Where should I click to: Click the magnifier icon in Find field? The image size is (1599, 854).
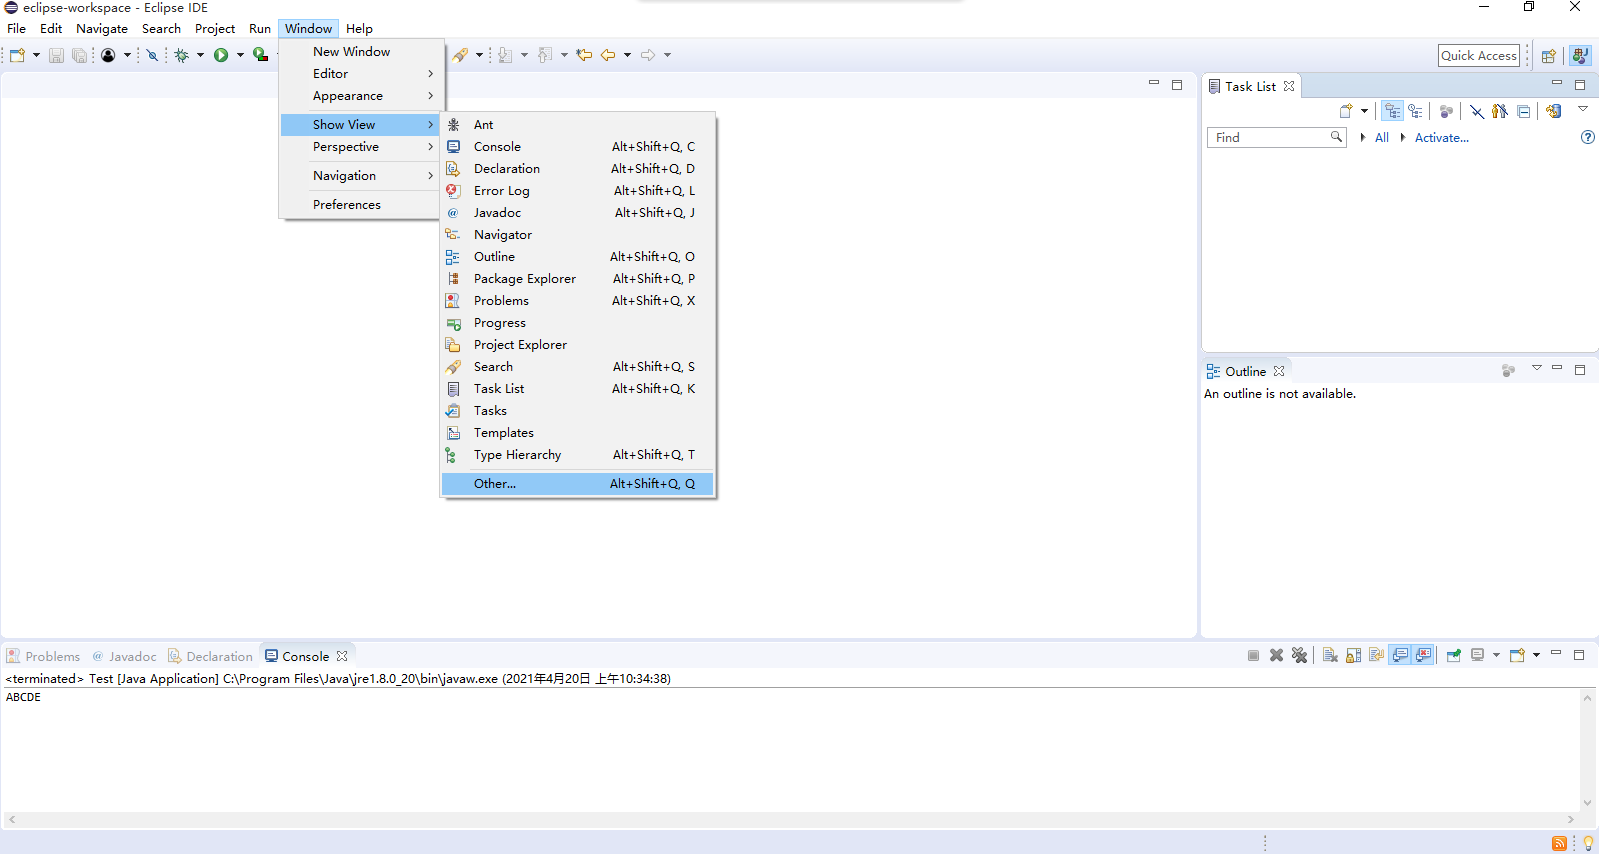click(1336, 137)
